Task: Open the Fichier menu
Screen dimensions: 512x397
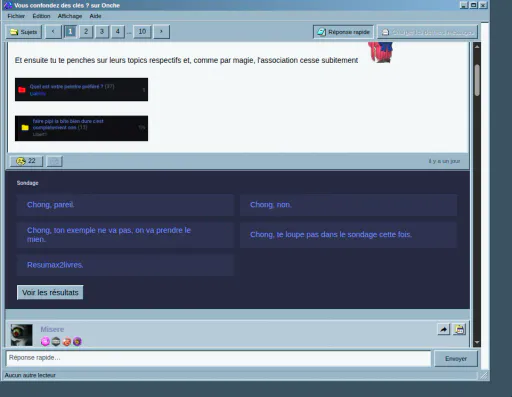Action: tap(16, 16)
